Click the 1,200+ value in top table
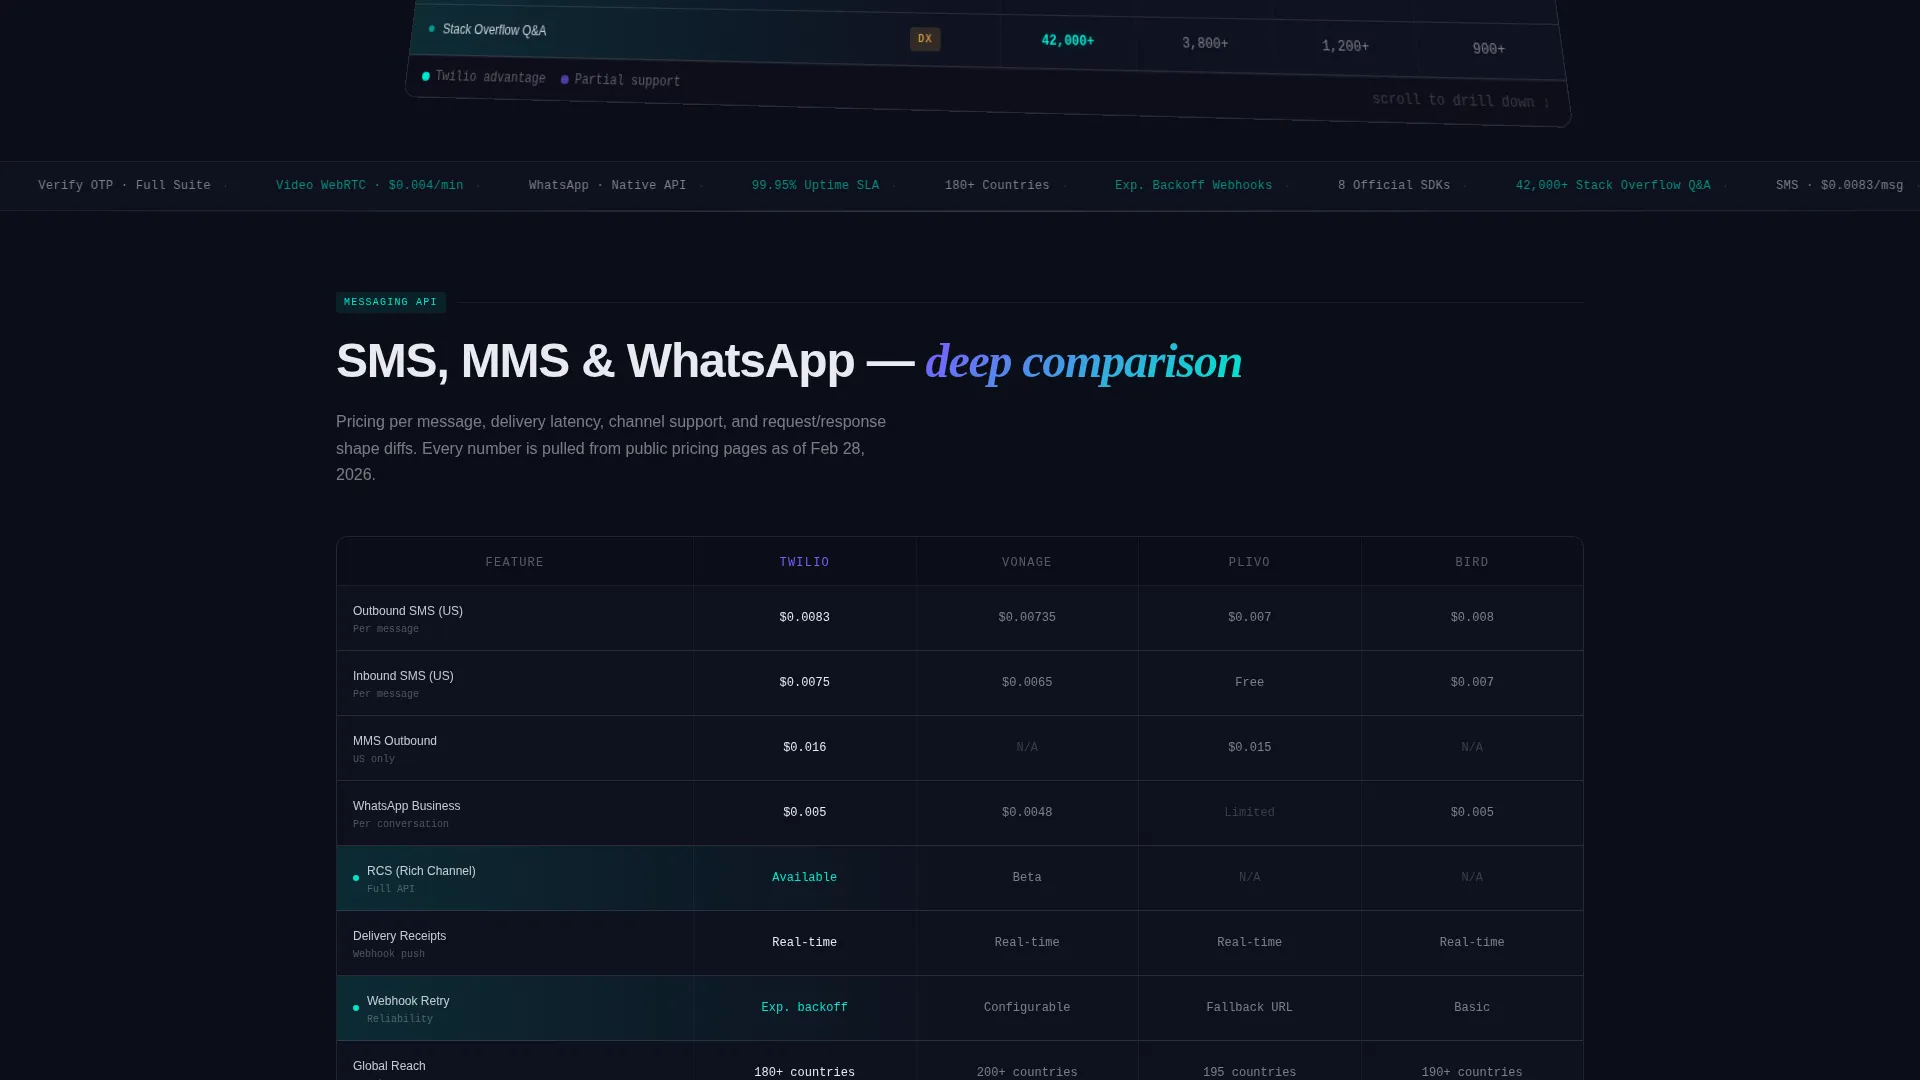The width and height of the screenshot is (1920, 1080). (x=1345, y=46)
